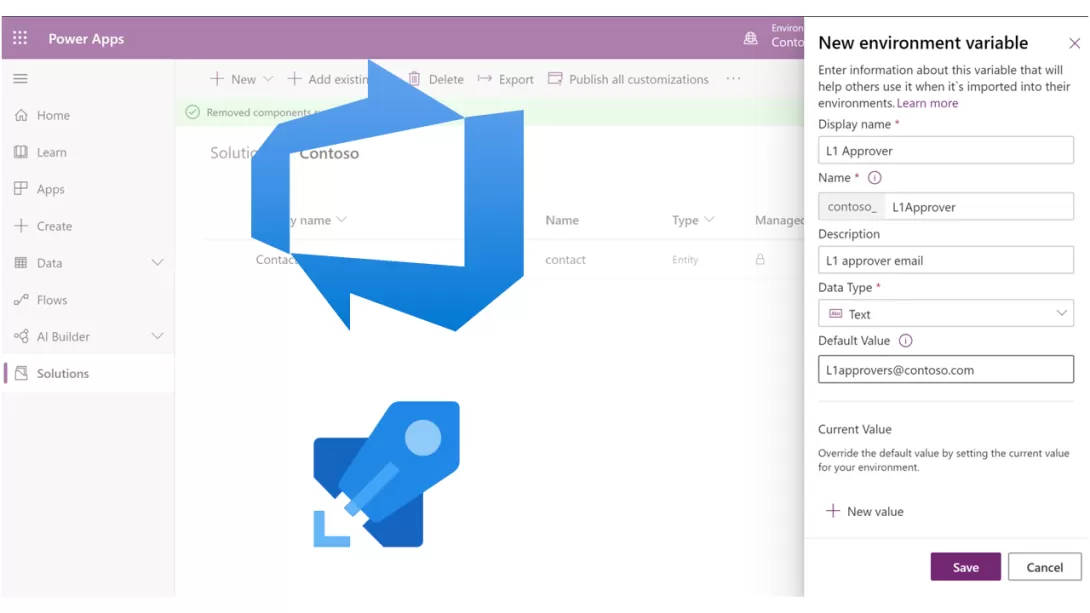
Task: Click the Delete trash icon in the toolbar
Action: 414,79
